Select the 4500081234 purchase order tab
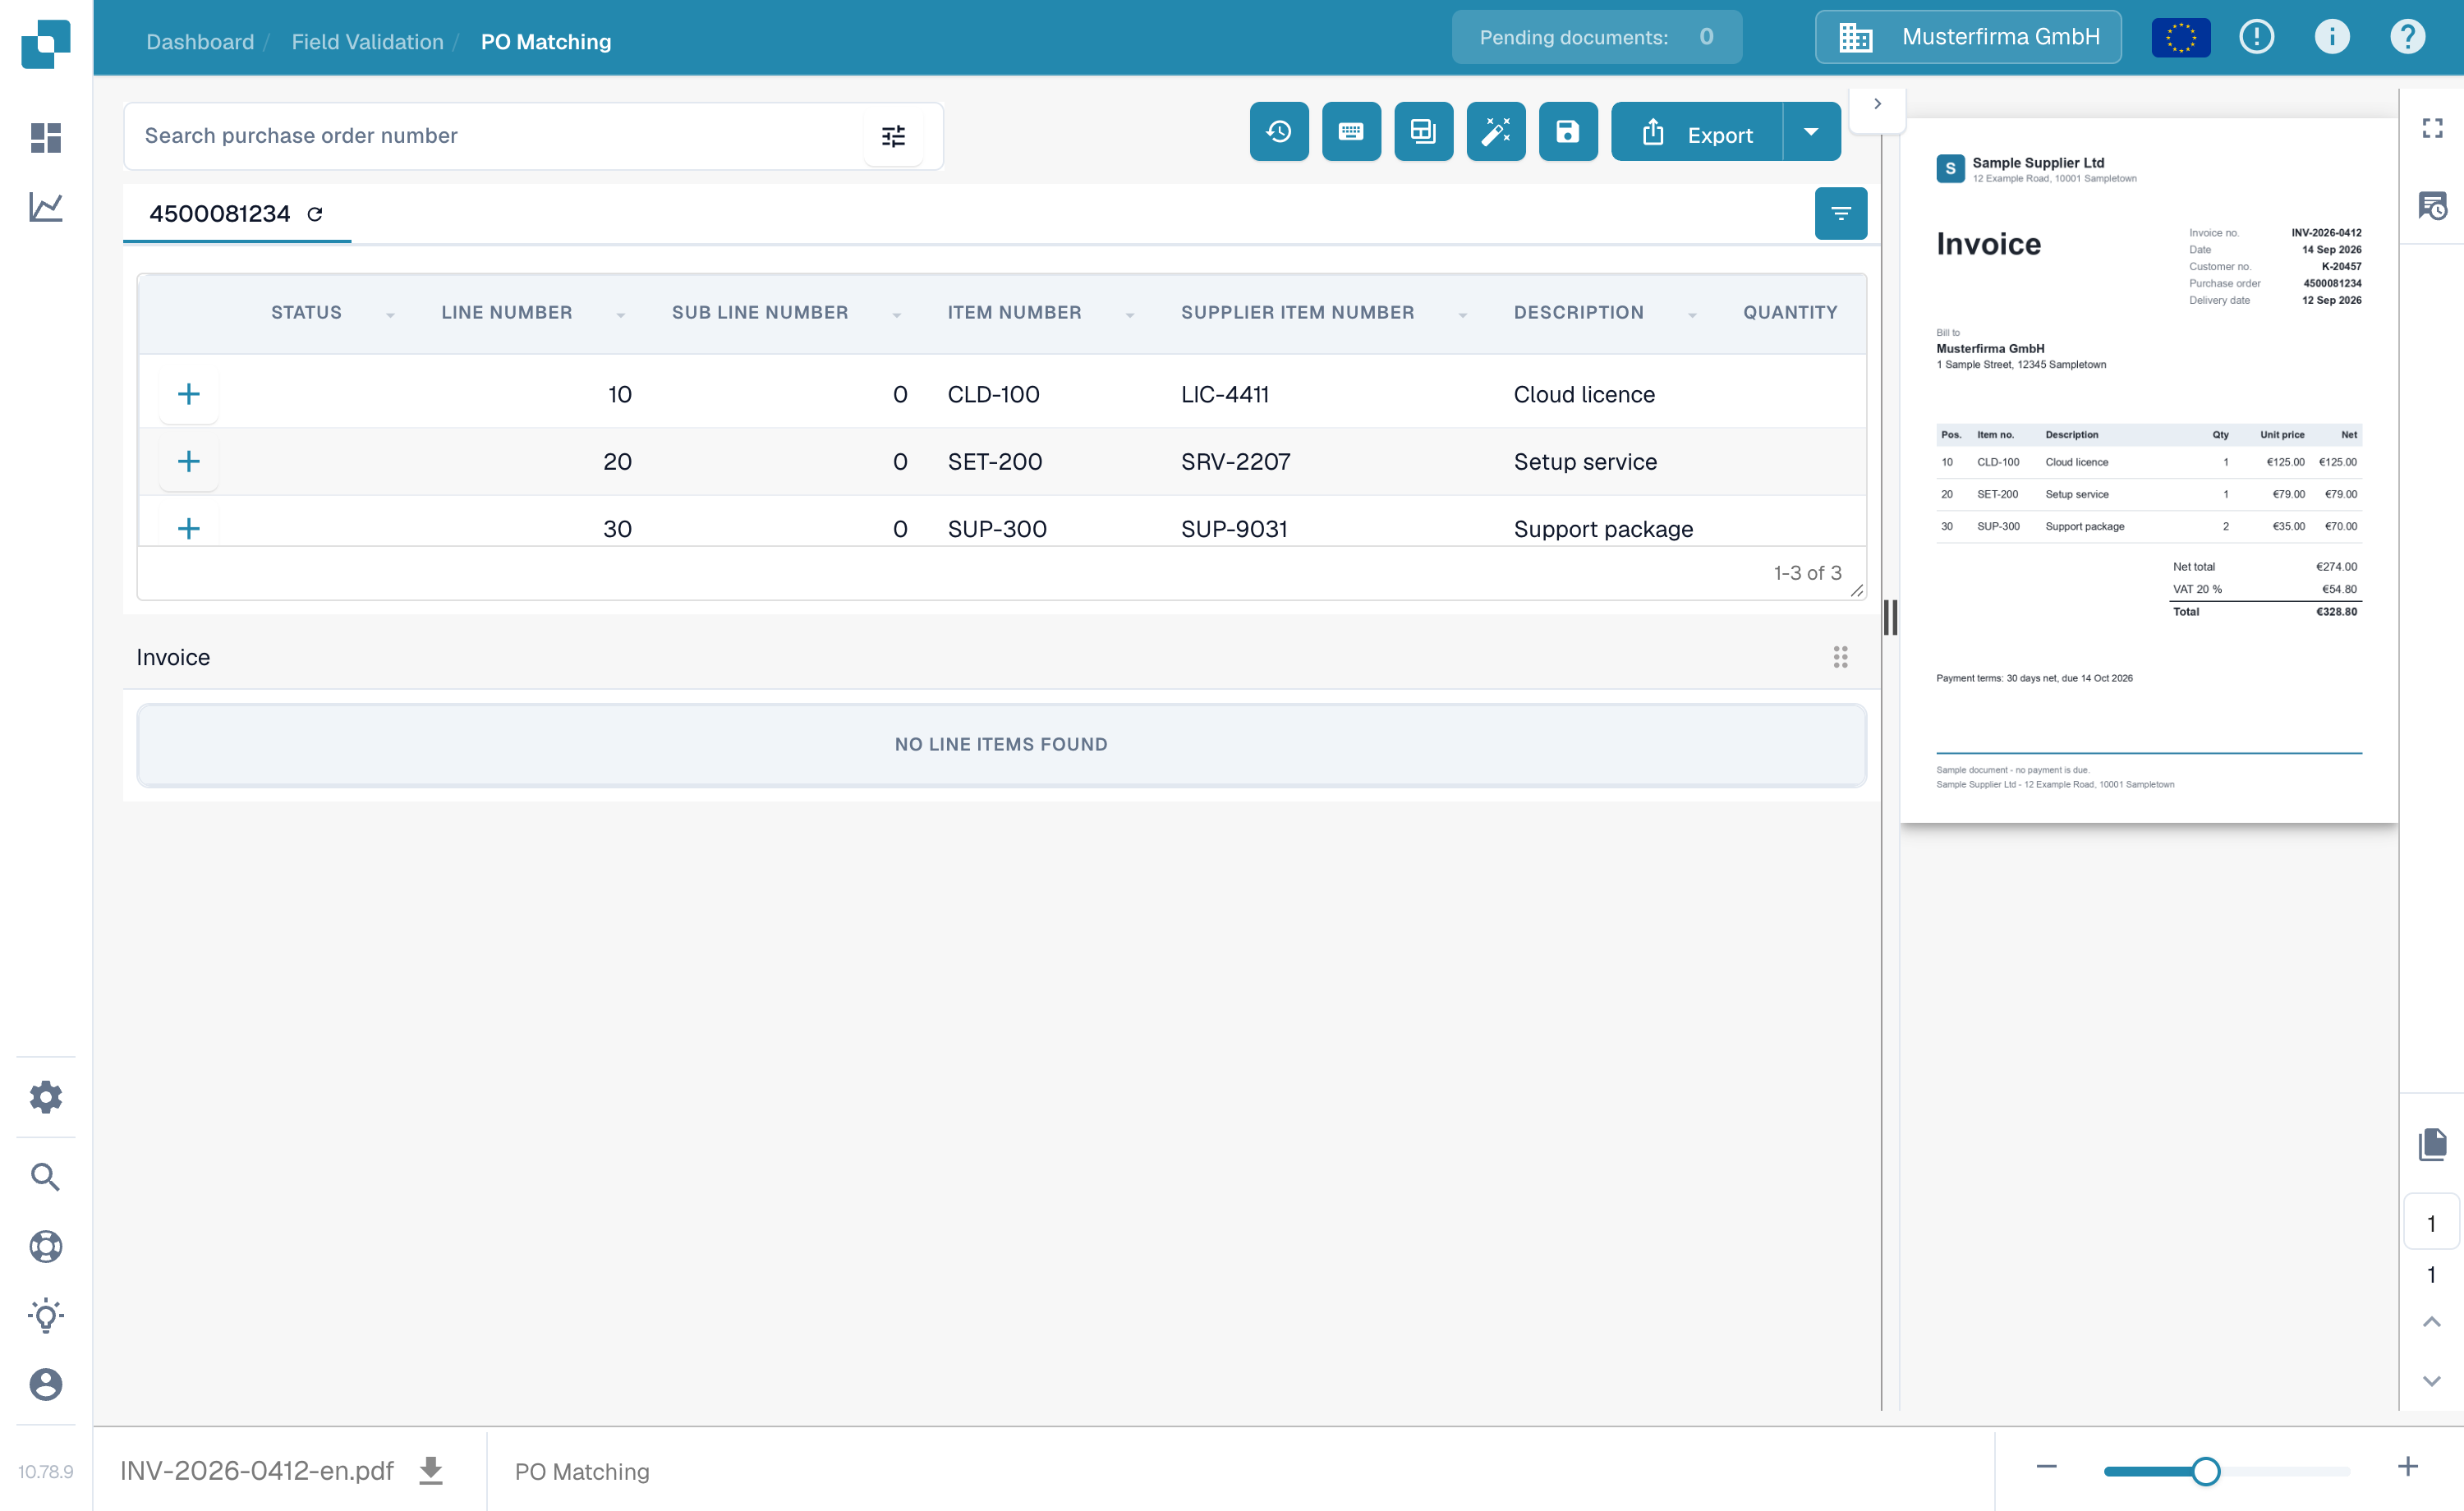Image resolution: width=2464 pixels, height=1511 pixels. (237, 214)
